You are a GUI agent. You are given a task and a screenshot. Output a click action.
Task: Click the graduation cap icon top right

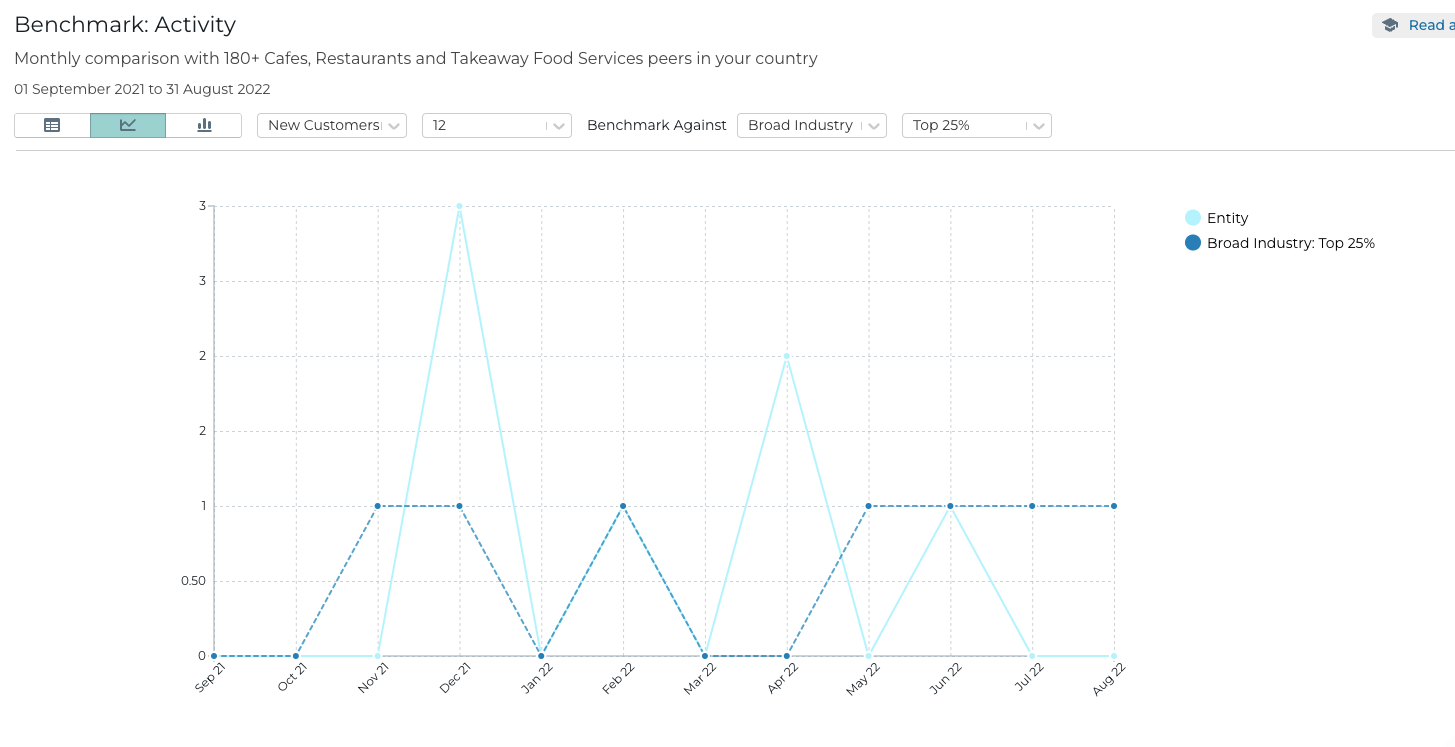click(1389, 24)
